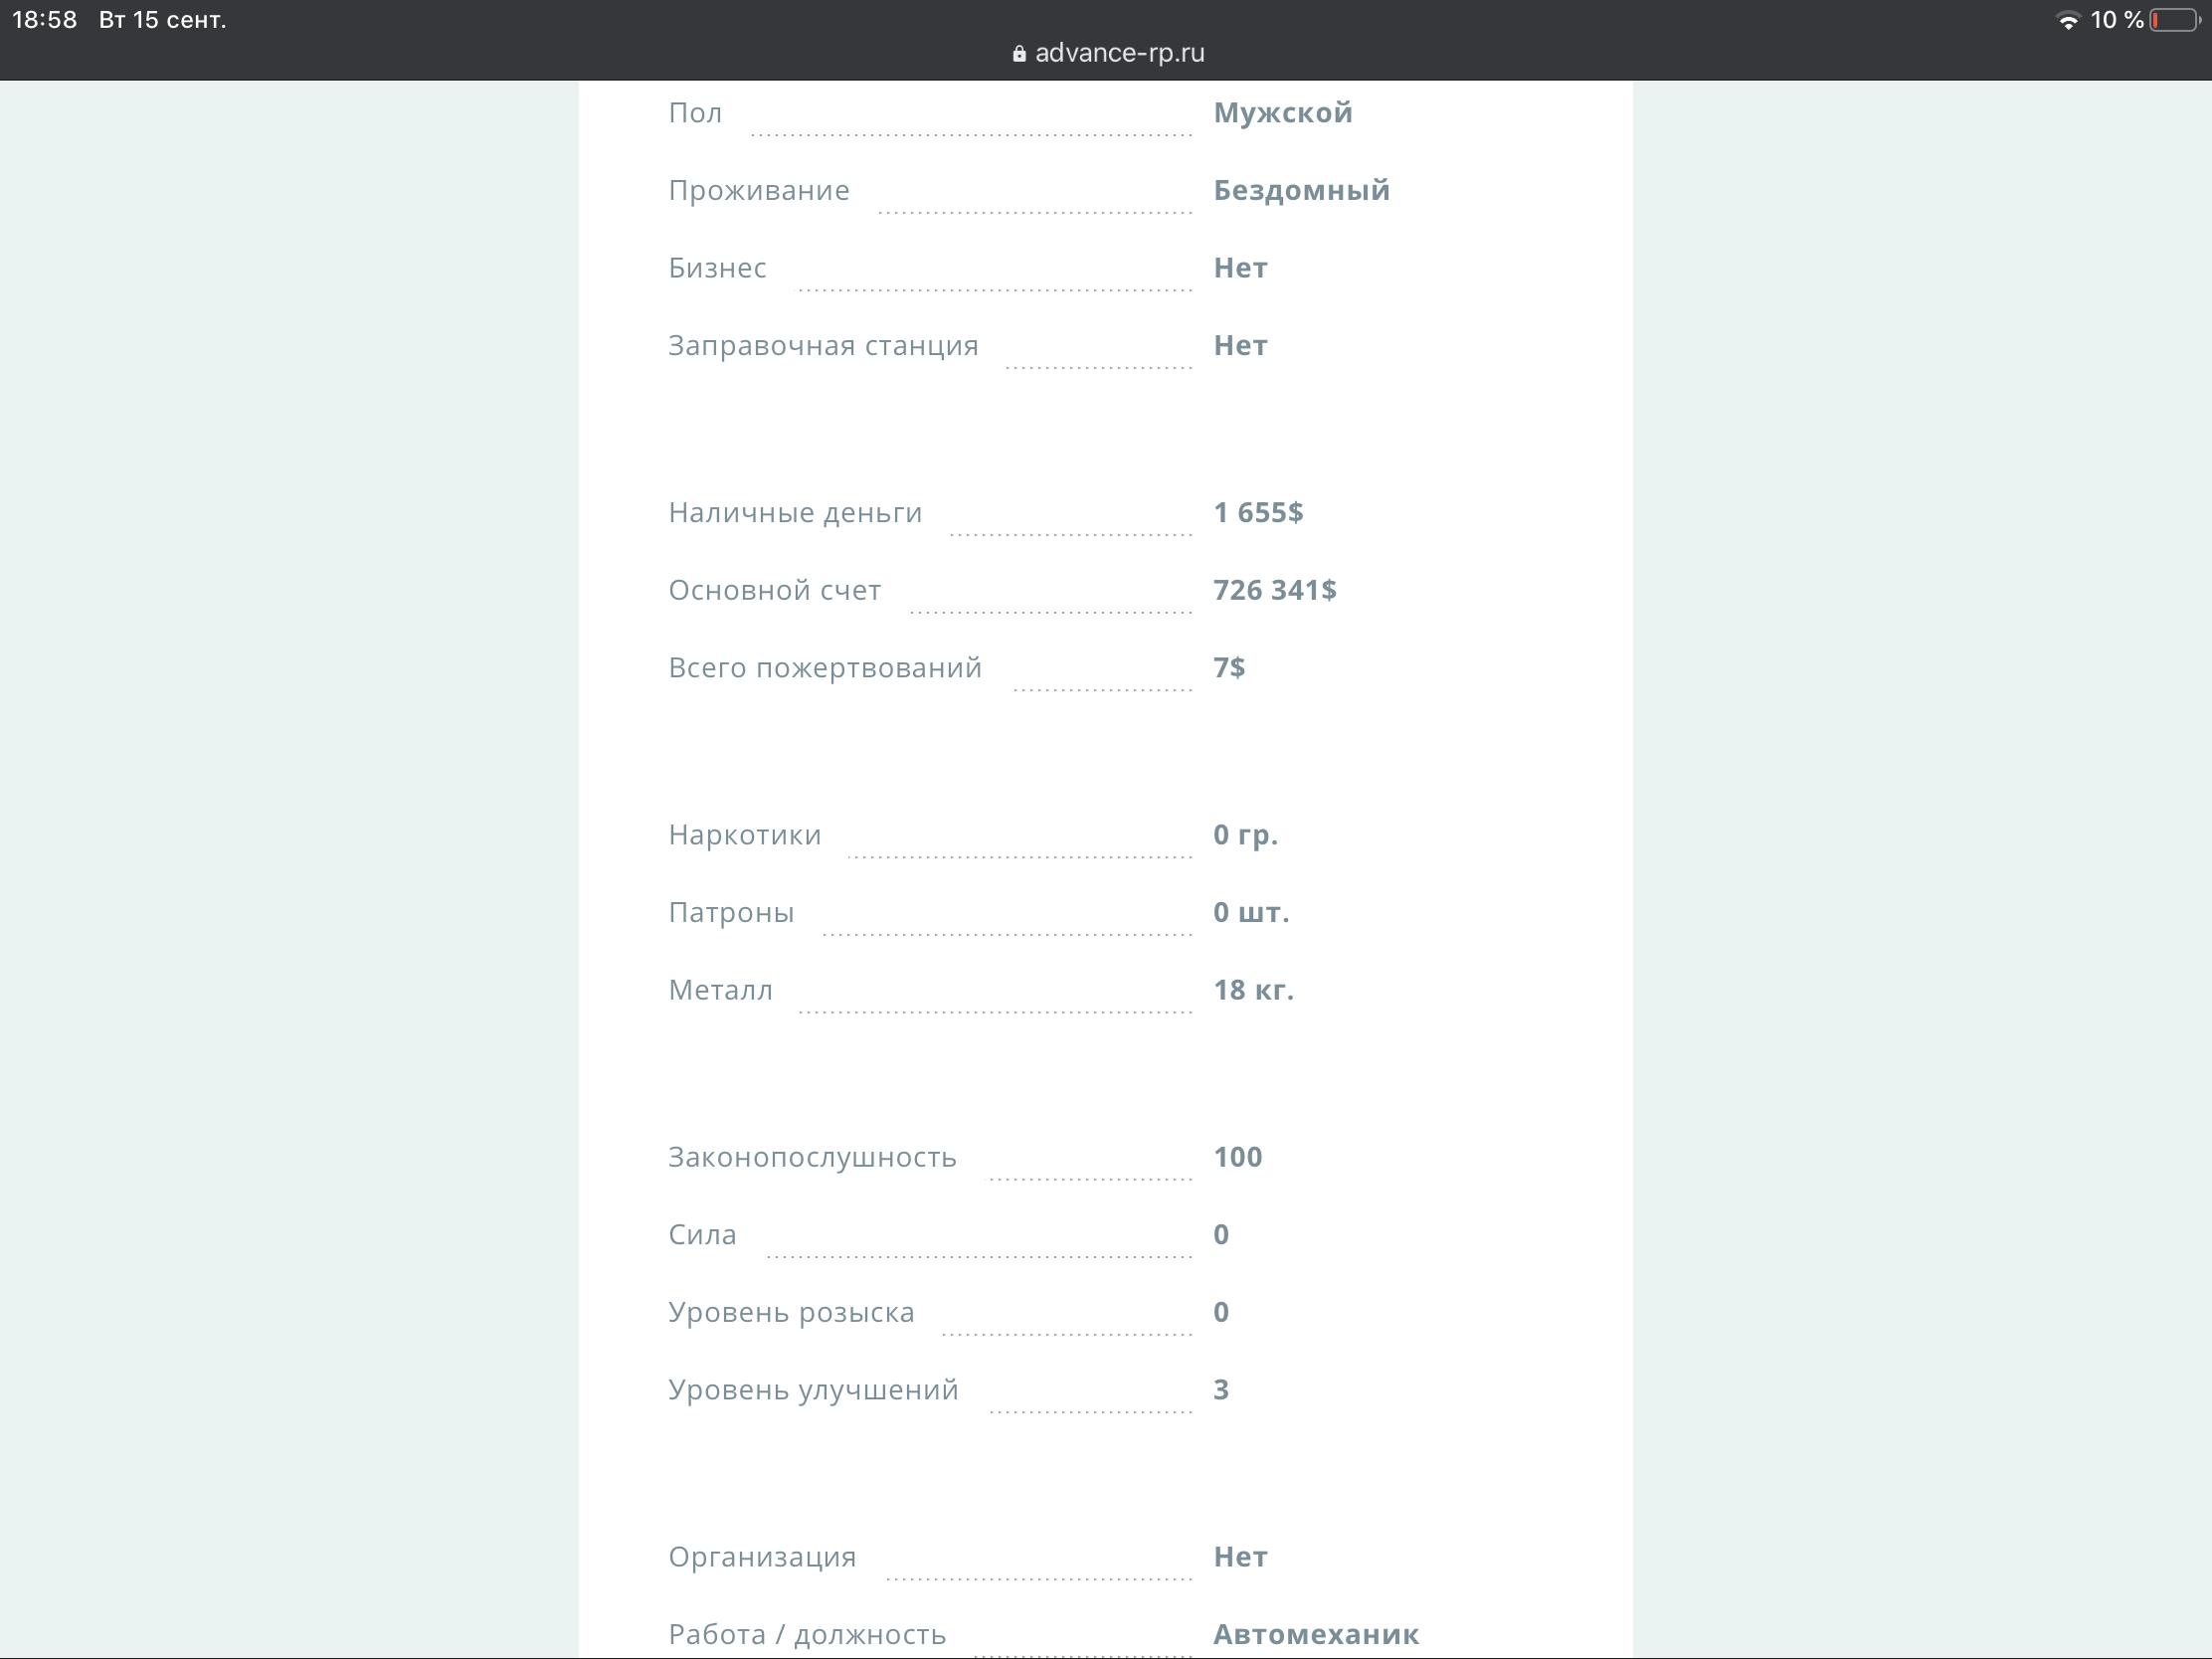This screenshot has width=2212, height=1659.
Task: Tap the battery indicator icon
Action: pos(2175,21)
